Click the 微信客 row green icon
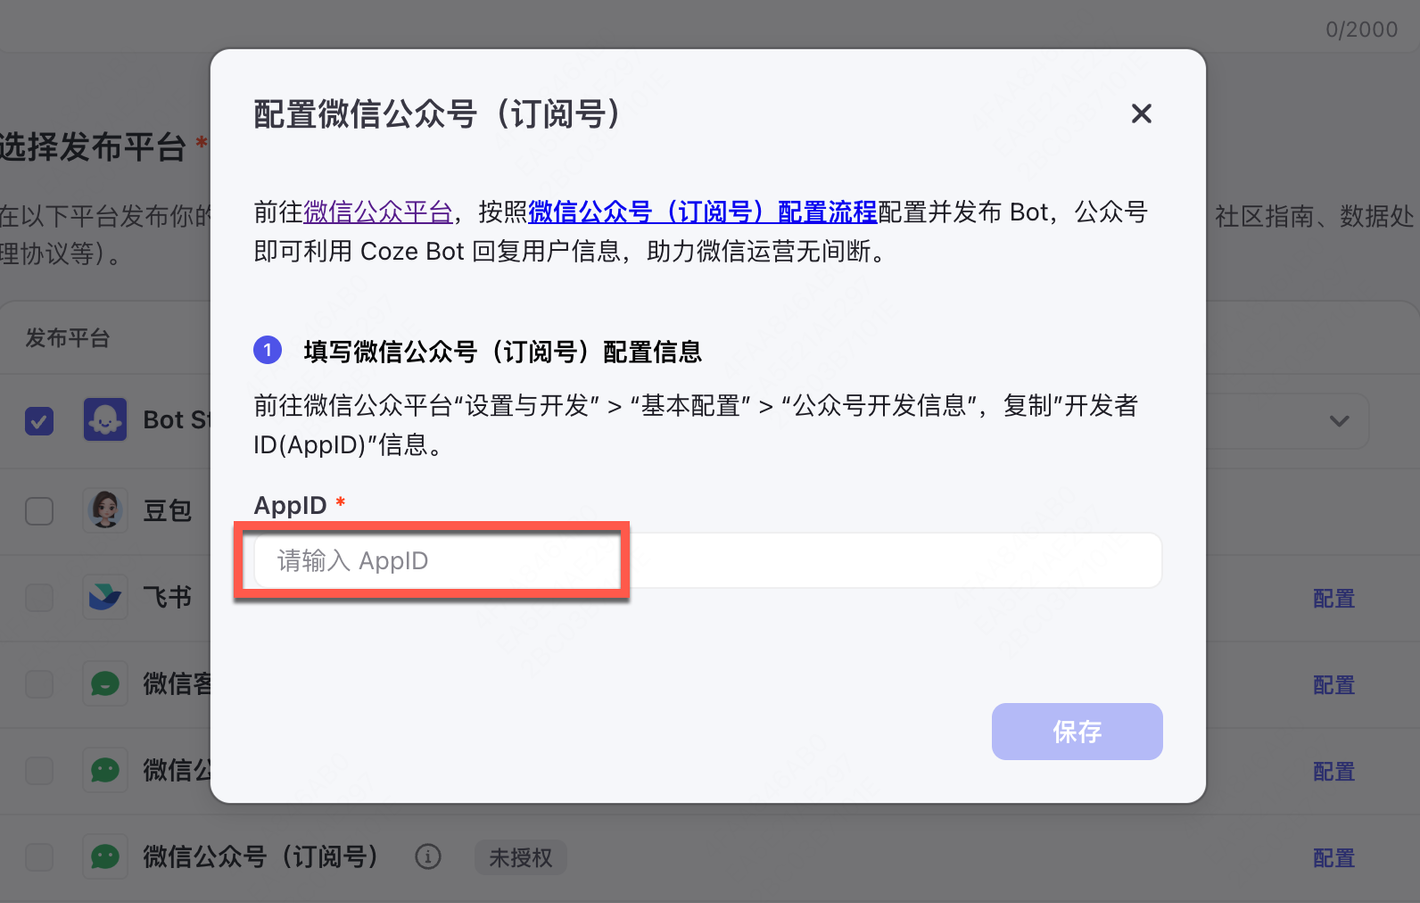 105,684
